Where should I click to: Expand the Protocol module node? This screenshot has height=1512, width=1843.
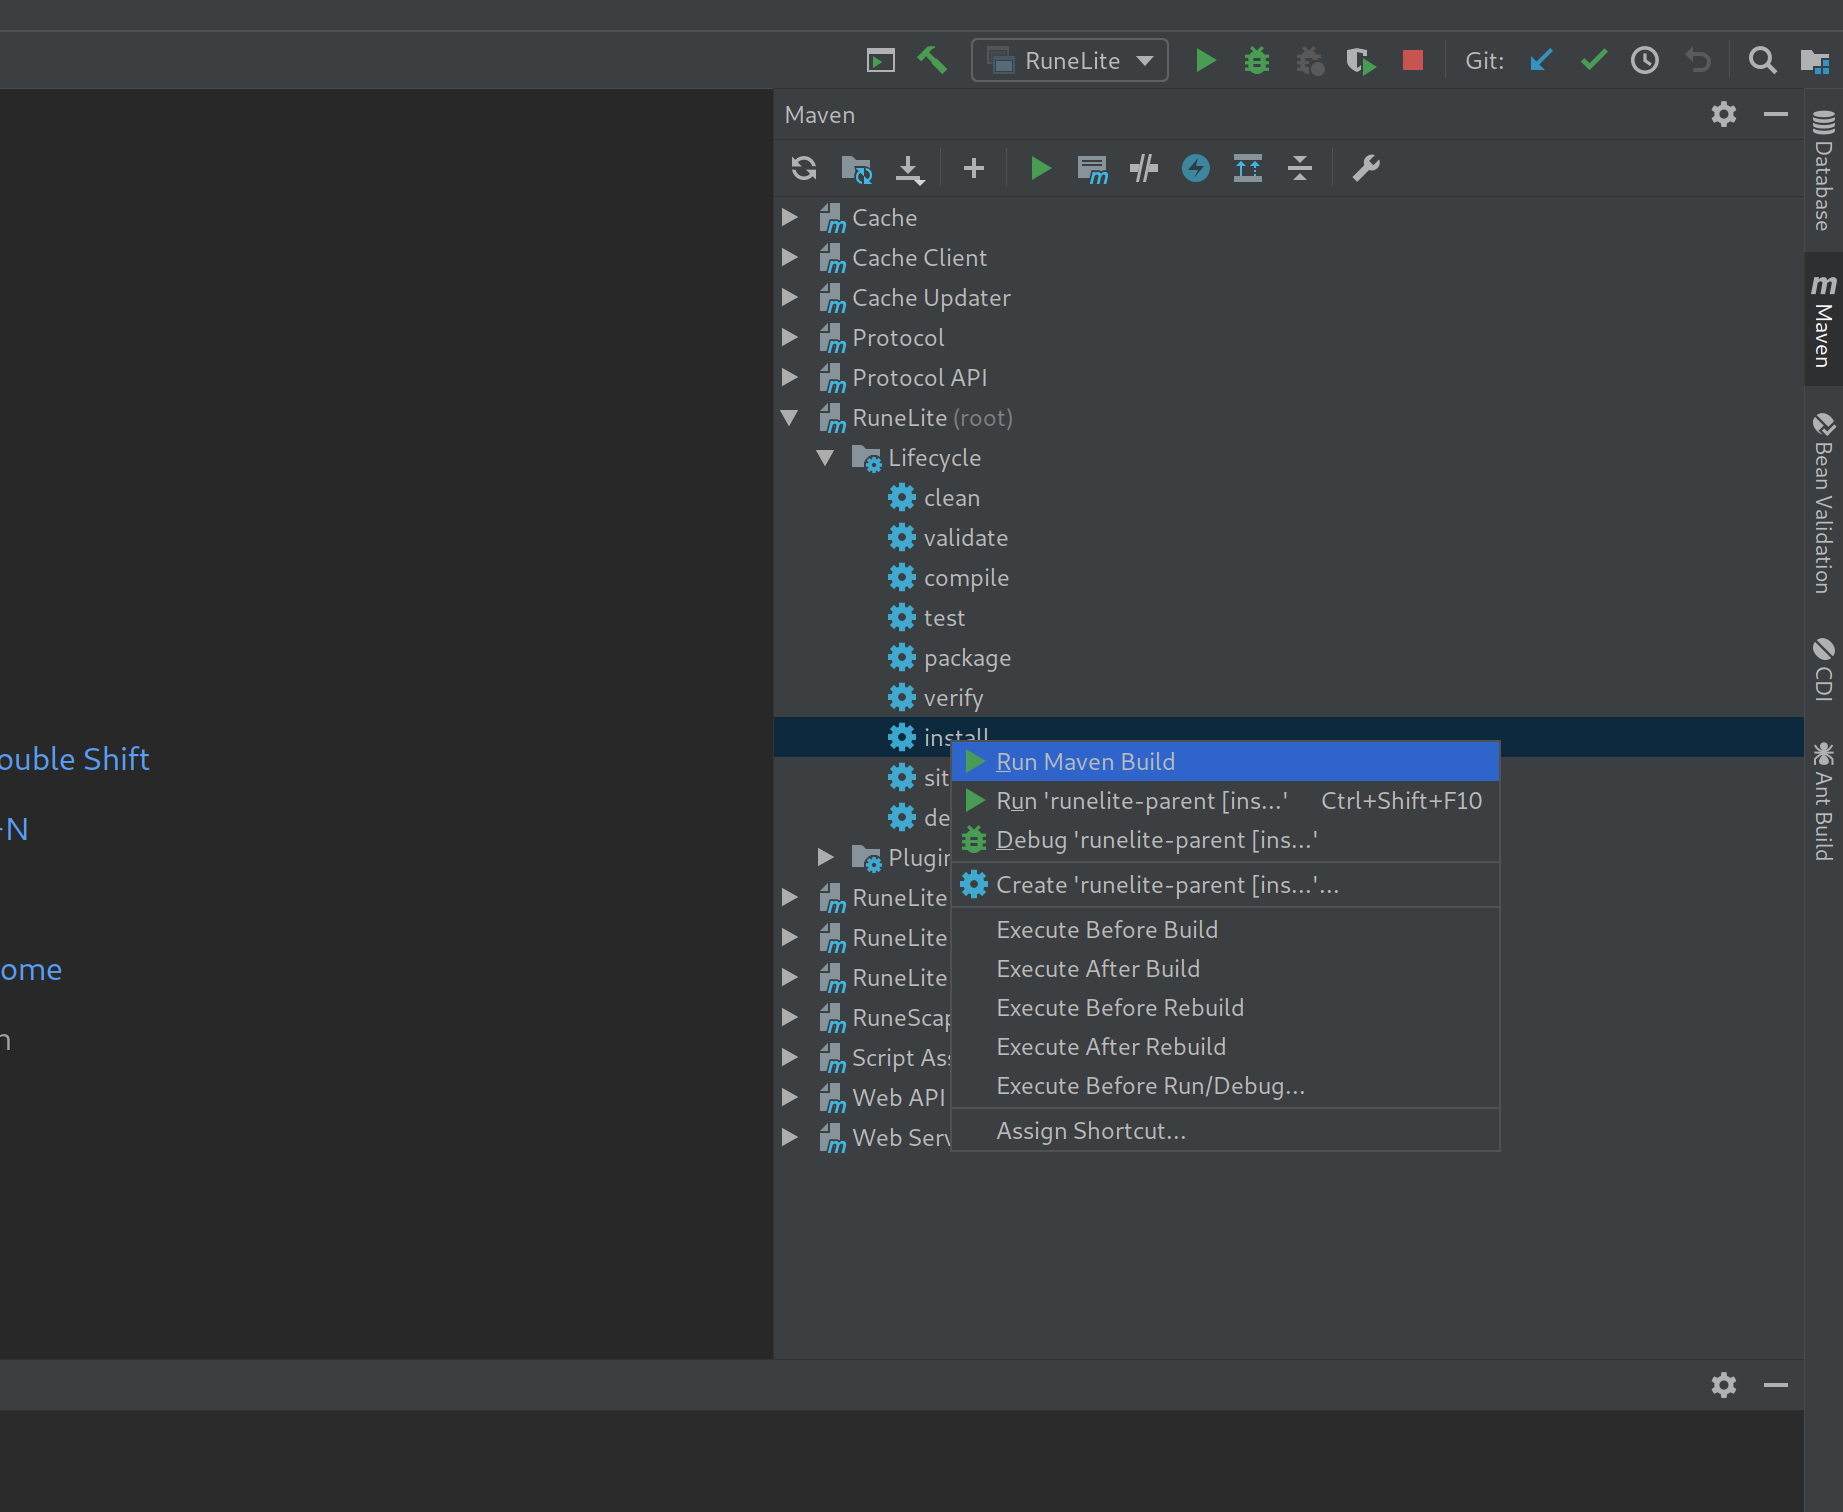790,337
